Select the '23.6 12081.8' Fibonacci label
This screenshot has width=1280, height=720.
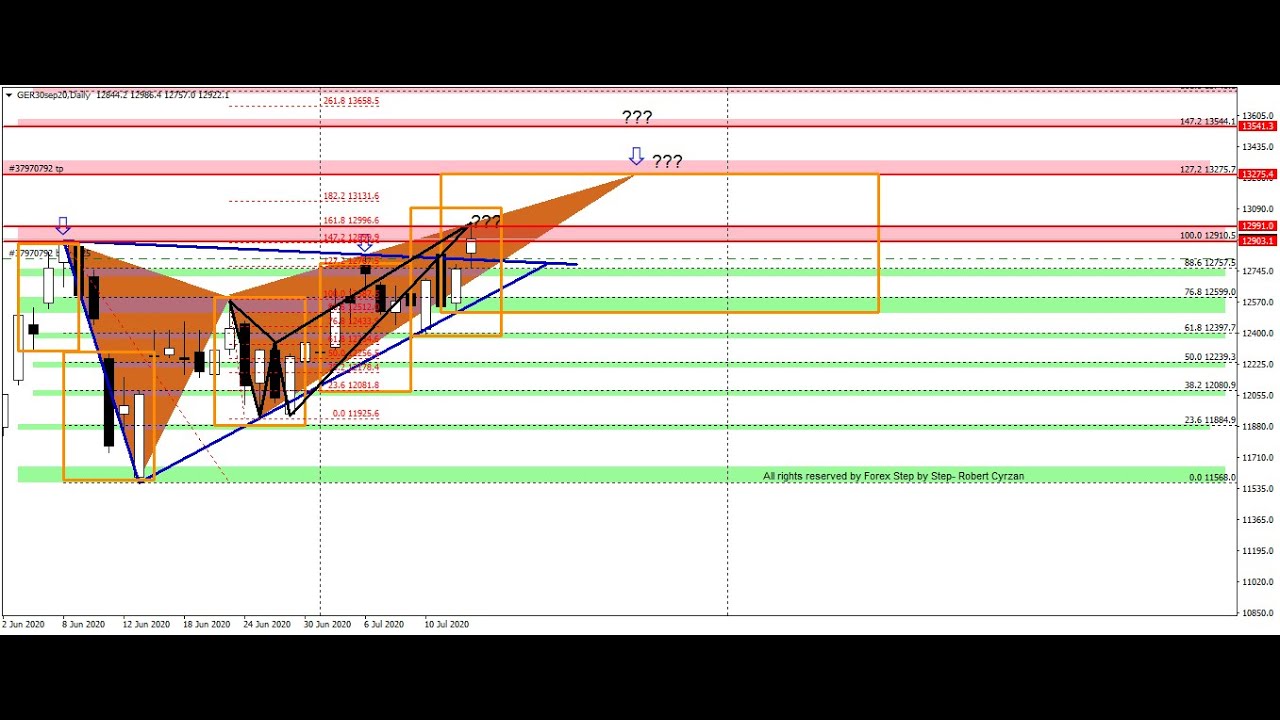coord(353,384)
